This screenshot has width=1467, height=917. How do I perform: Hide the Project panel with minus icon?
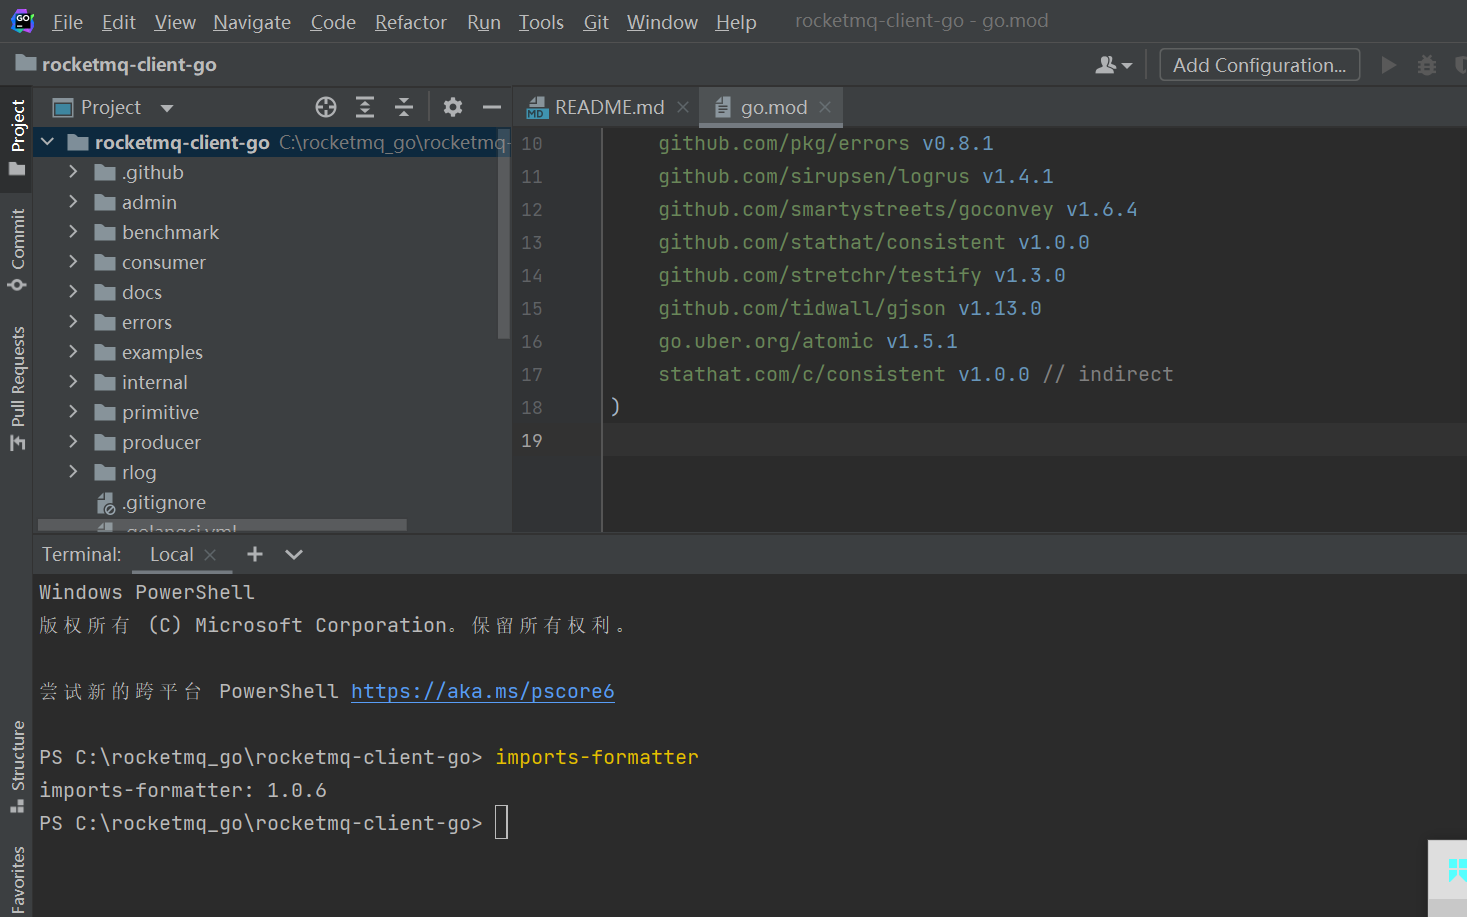click(x=491, y=107)
